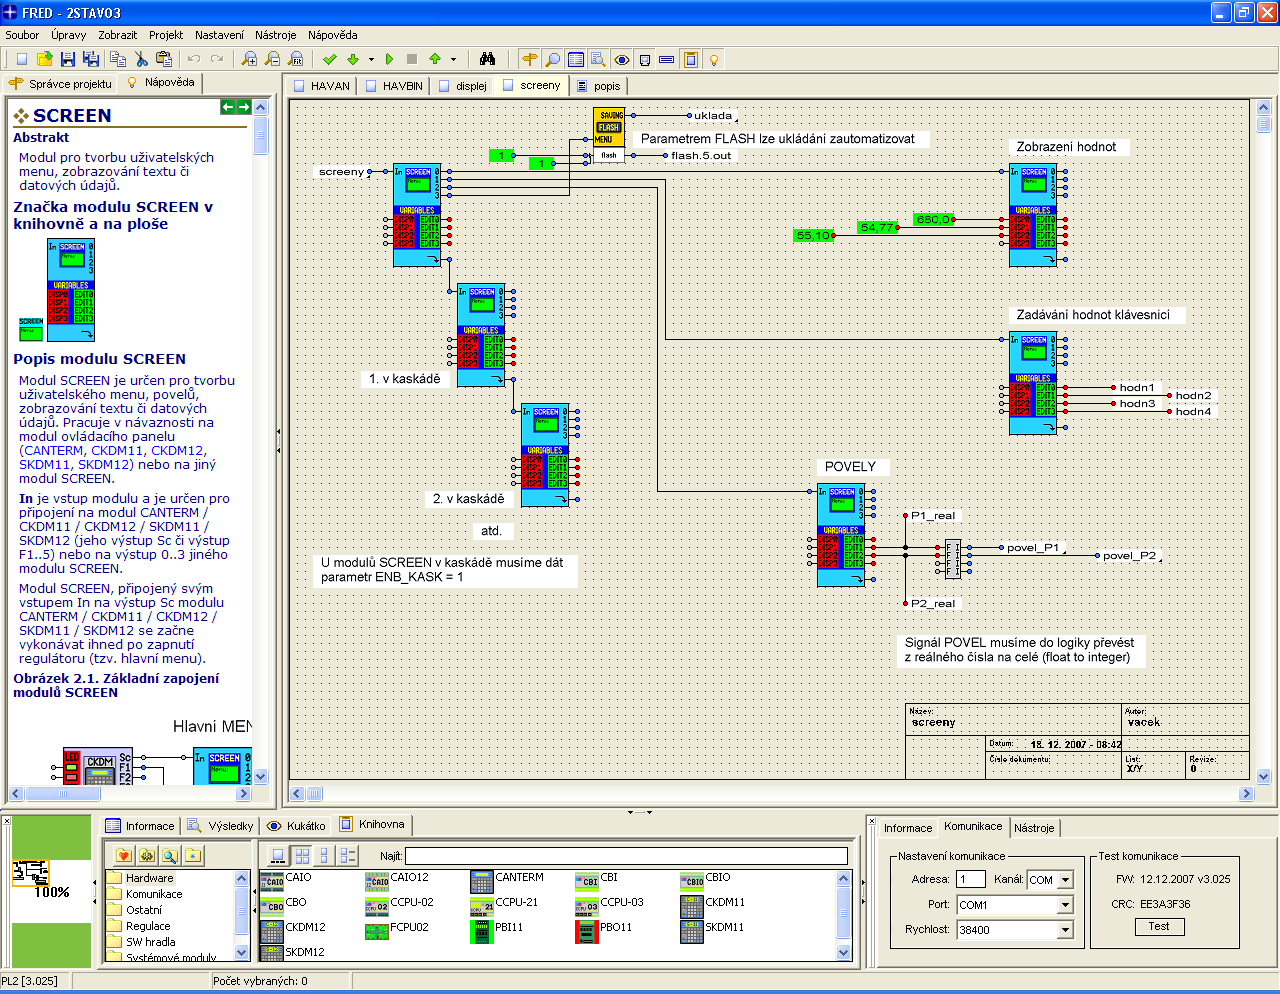Image resolution: width=1280 pixels, height=994 pixels.
Task: Click the green checkmark compile icon
Action: tap(330, 60)
